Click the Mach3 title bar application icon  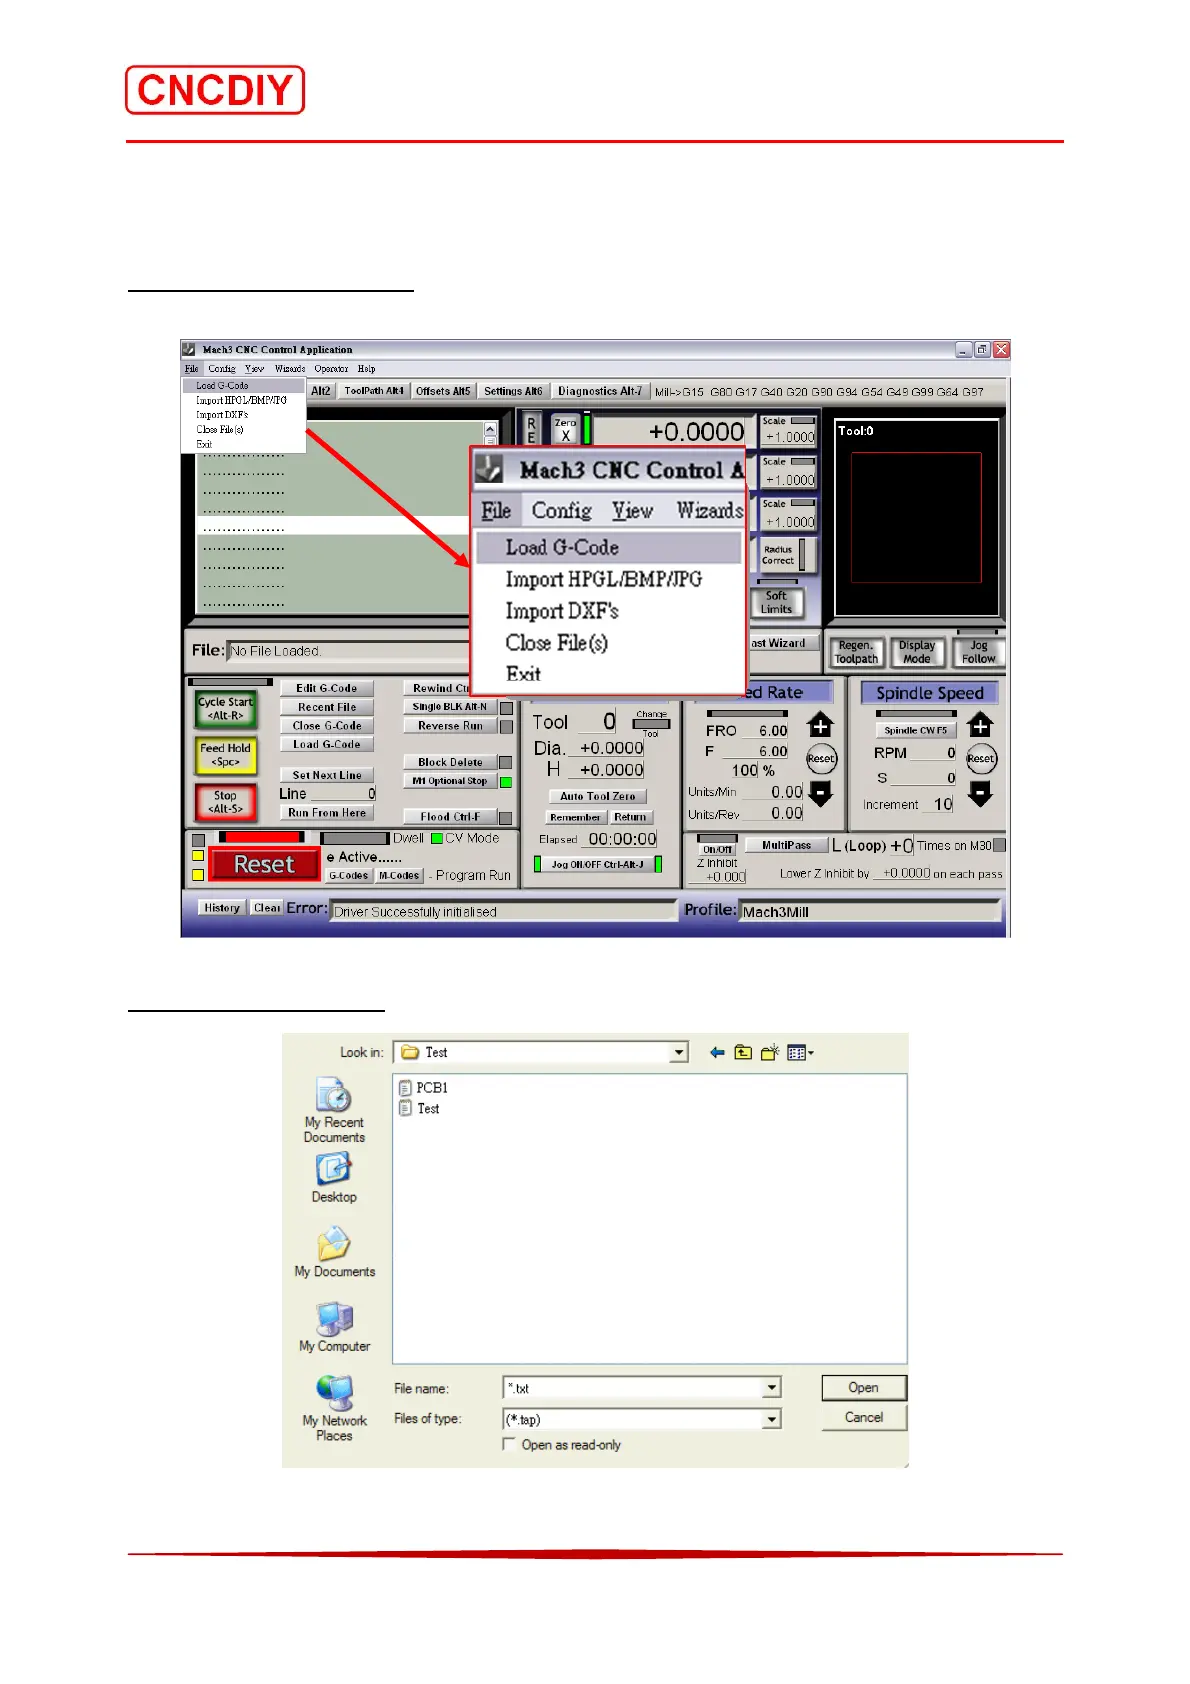click(188, 350)
